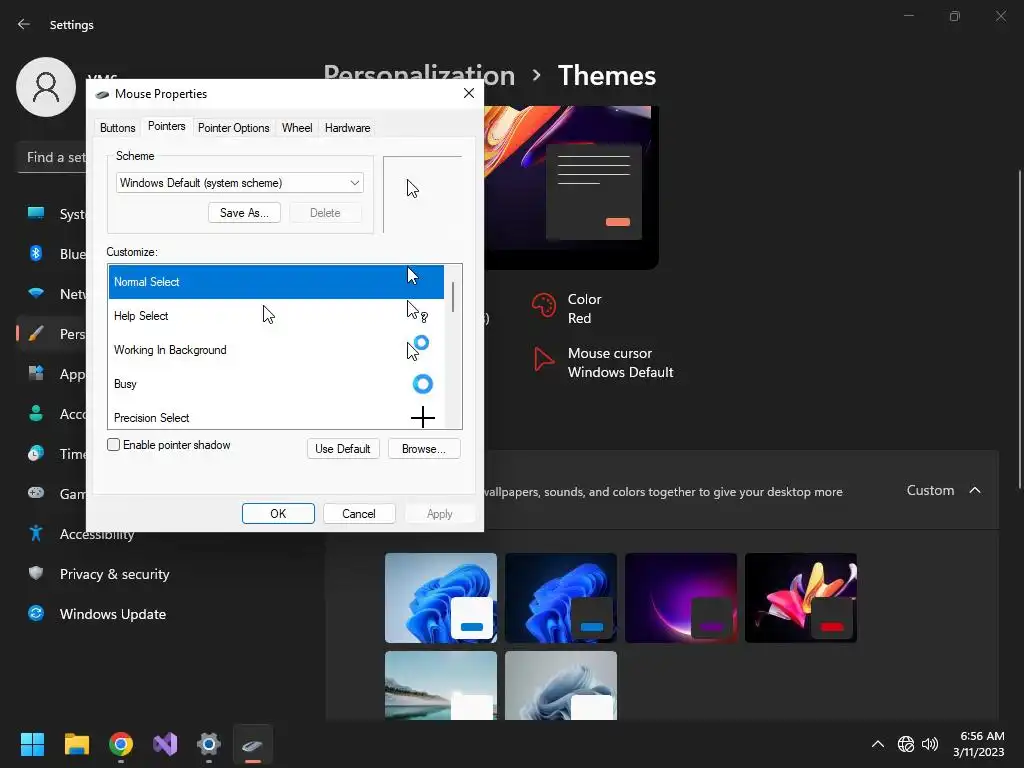
Task: Open the Pointer Options tab
Action: tap(233, 128)
